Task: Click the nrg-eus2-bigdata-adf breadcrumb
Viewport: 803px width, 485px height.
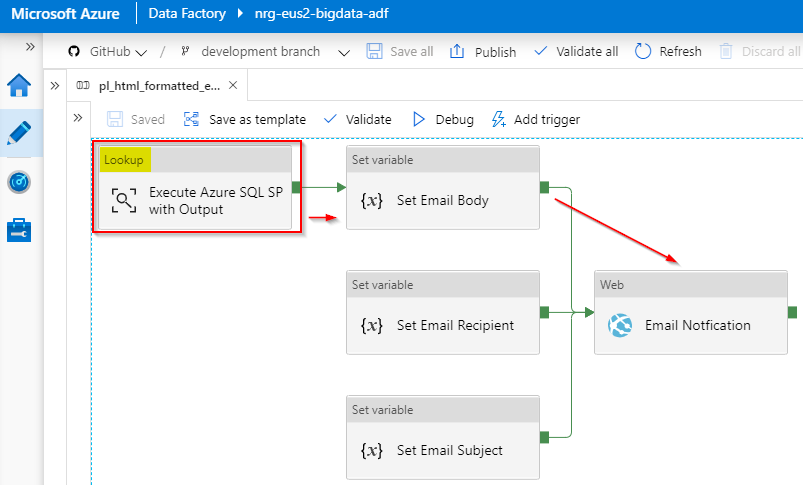Action: (x=322, y=13)
